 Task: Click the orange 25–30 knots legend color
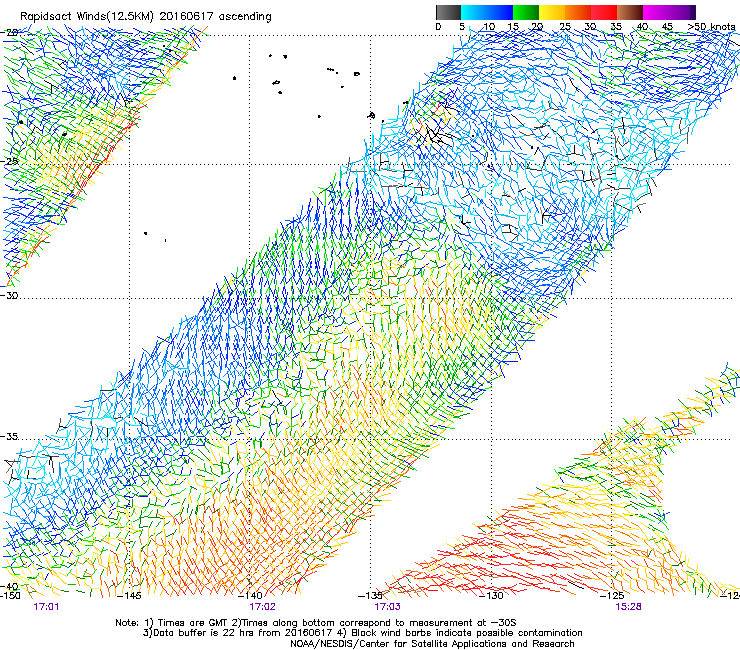(x=578, y=12)
